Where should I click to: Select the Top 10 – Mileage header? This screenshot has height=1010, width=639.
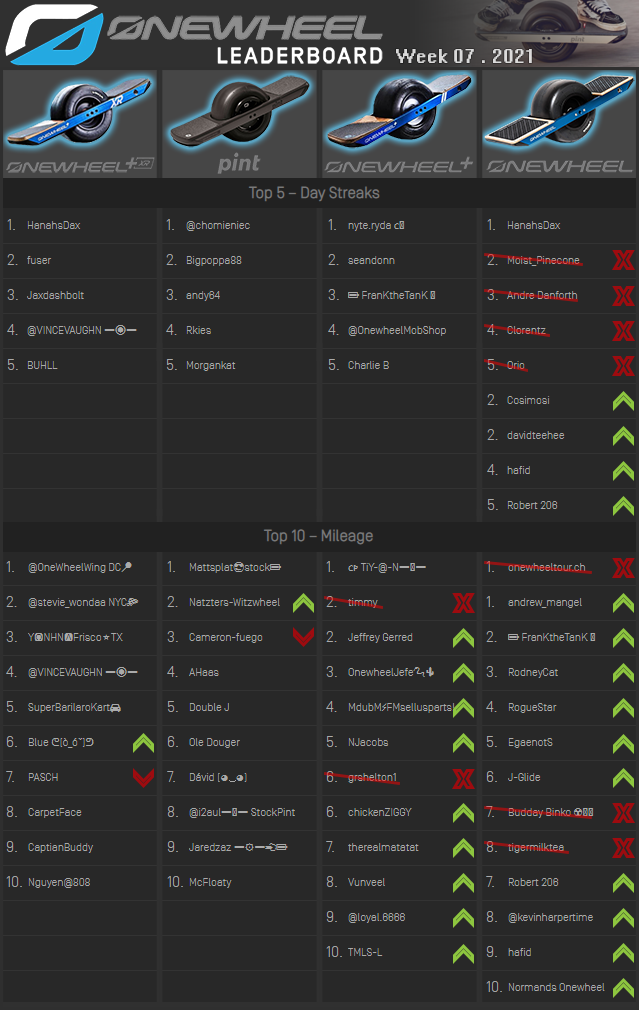(318, 536)
